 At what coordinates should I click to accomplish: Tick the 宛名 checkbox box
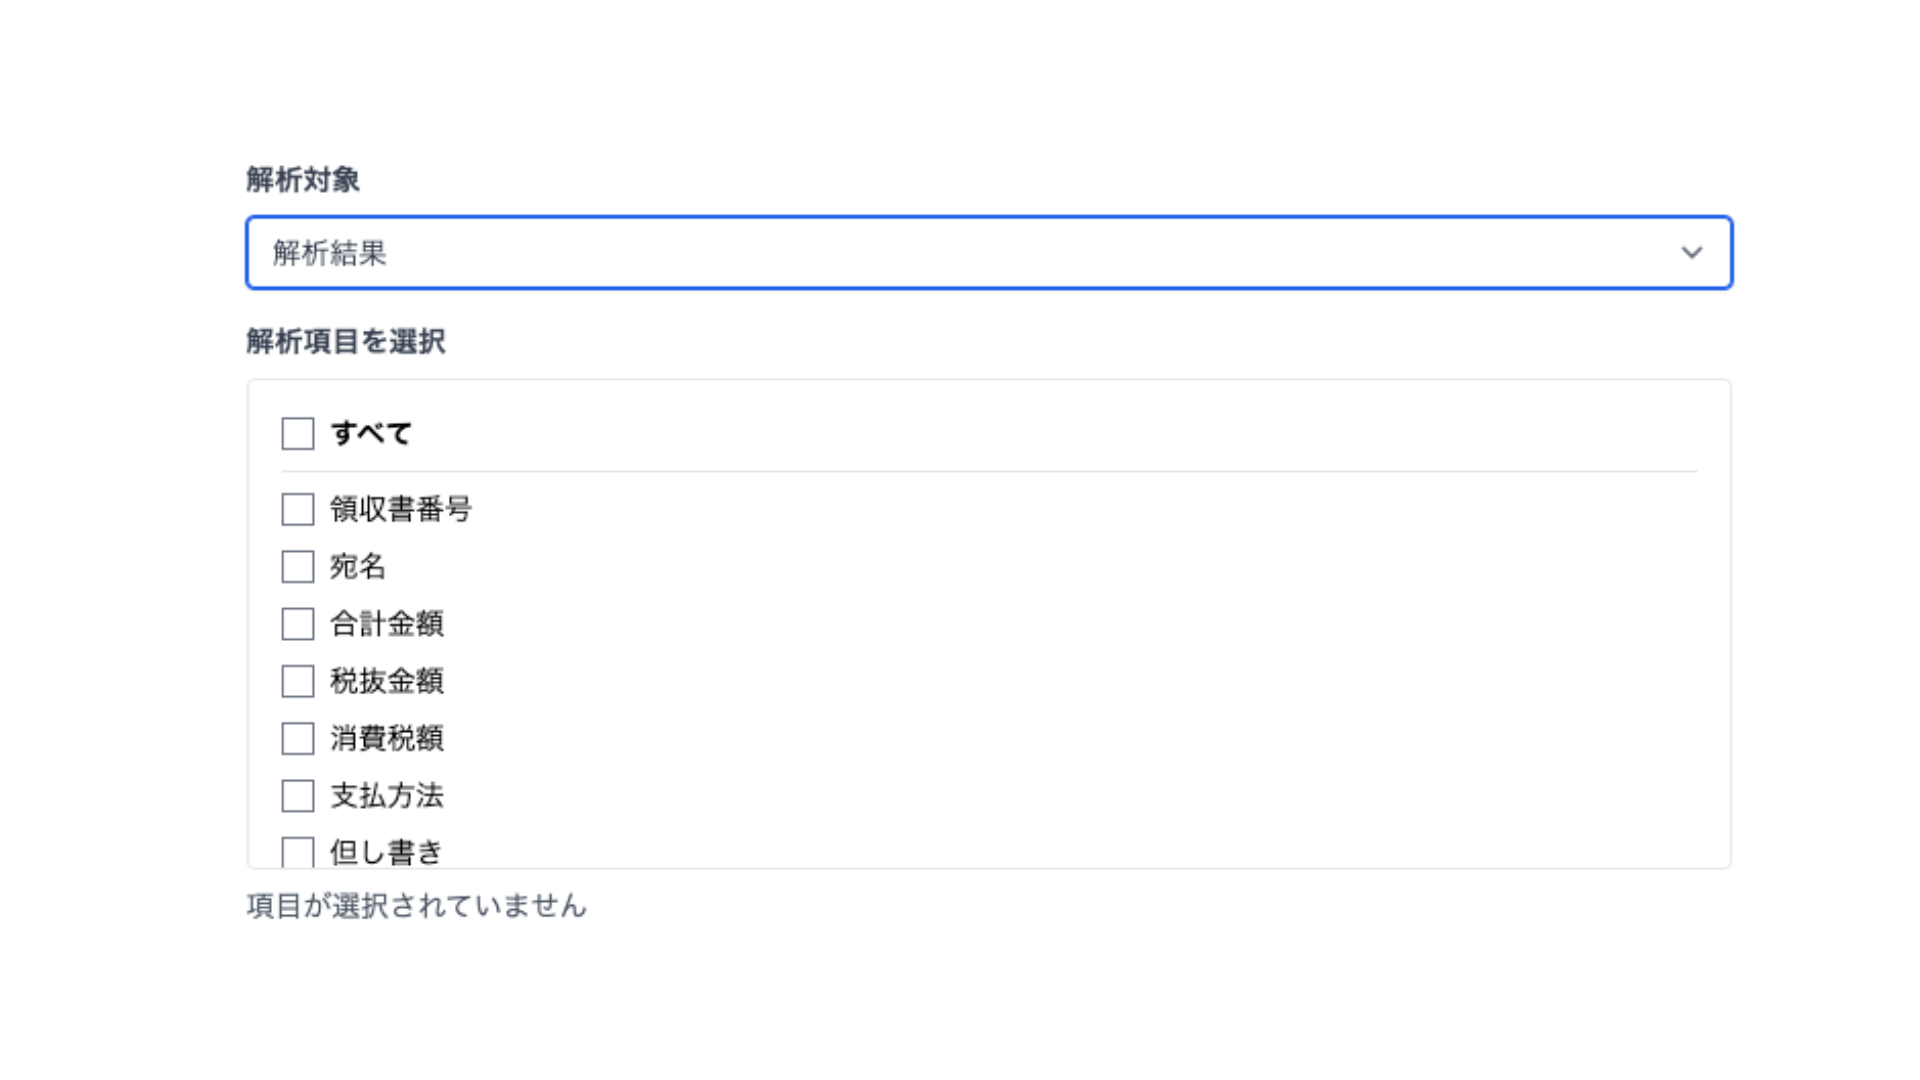coord(298,567)
